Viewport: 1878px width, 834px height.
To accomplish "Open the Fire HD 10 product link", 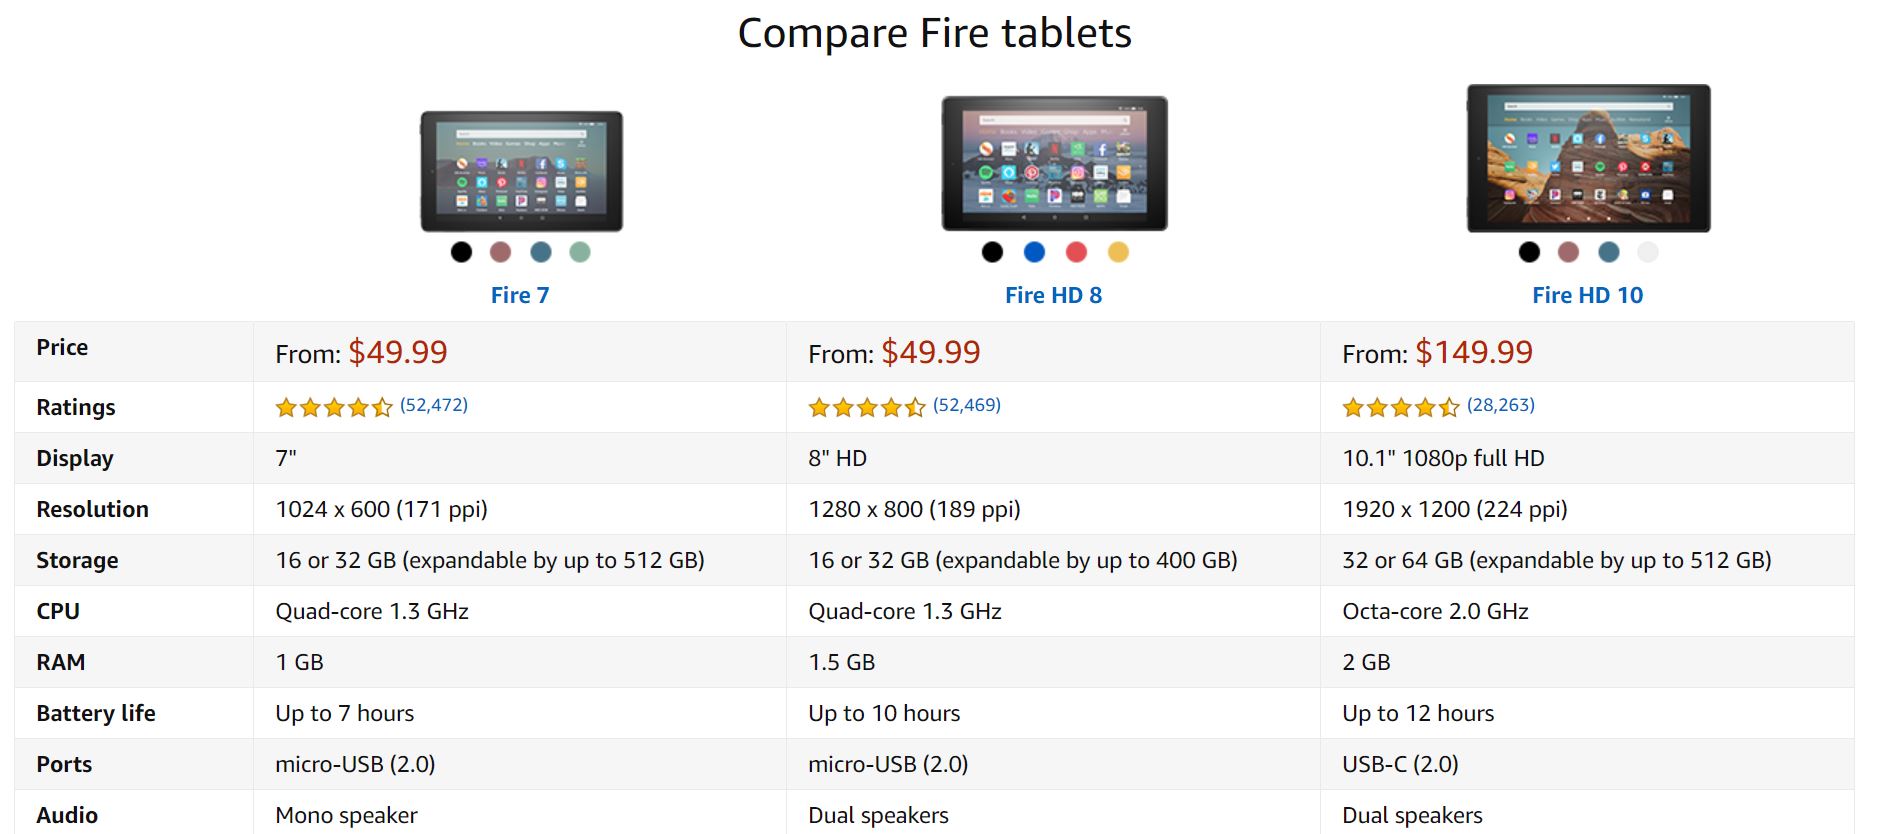I will click(1588, 295).
